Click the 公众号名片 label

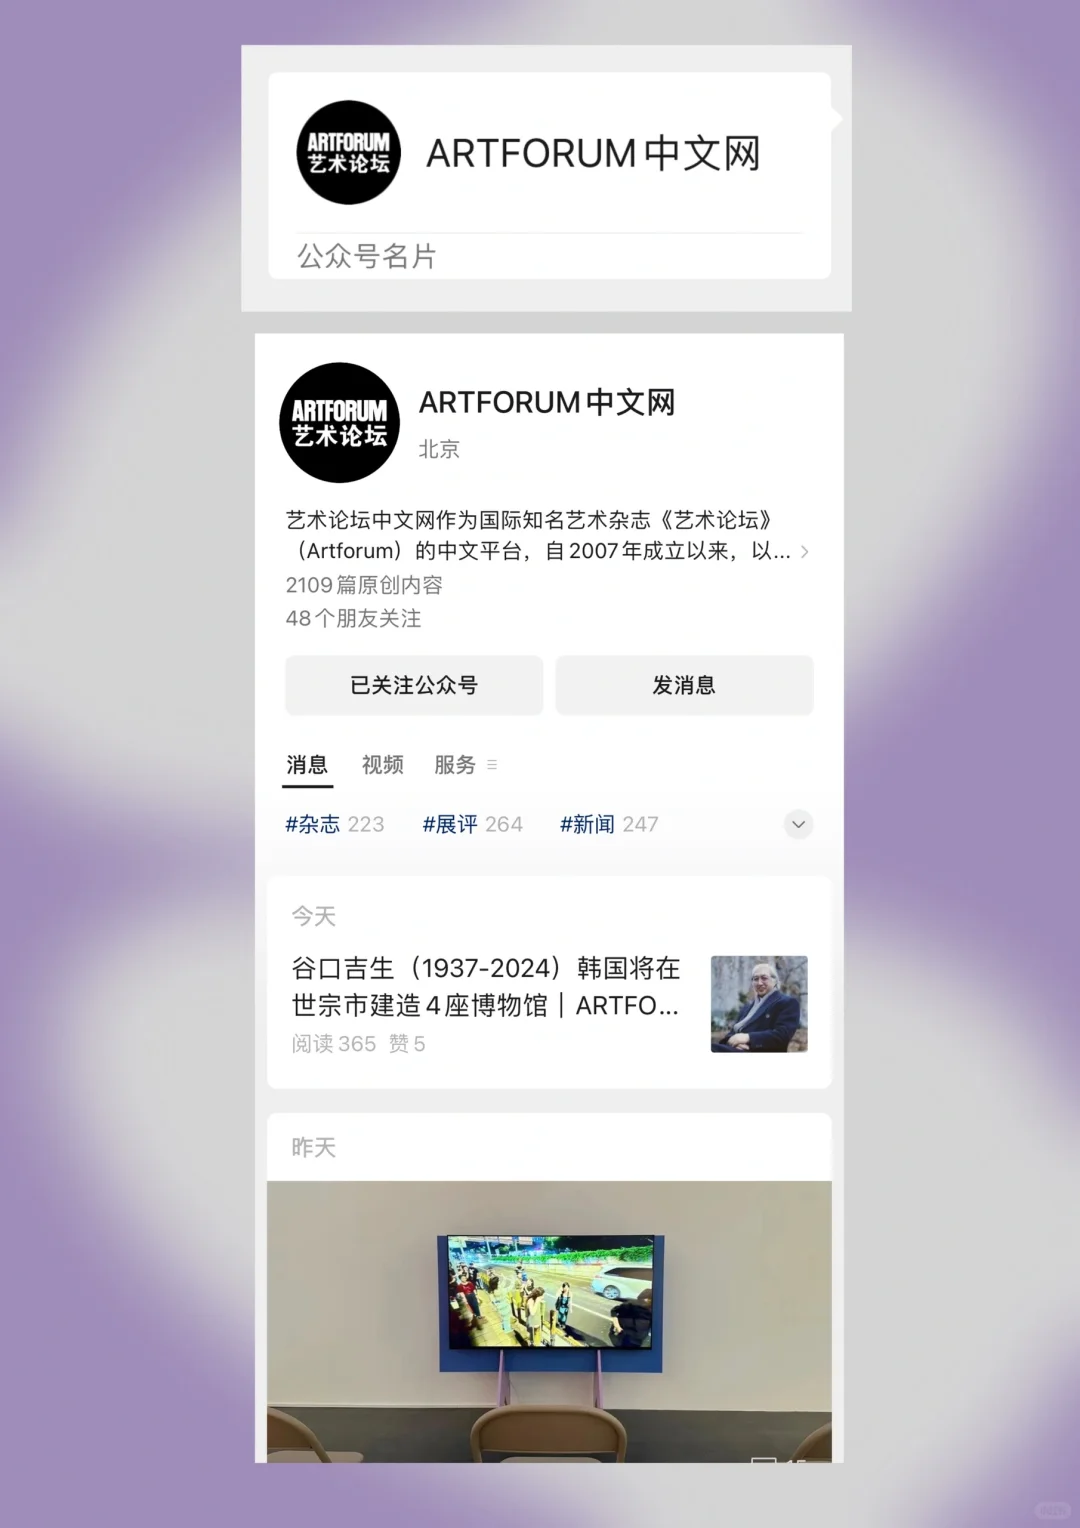point(366,256)
